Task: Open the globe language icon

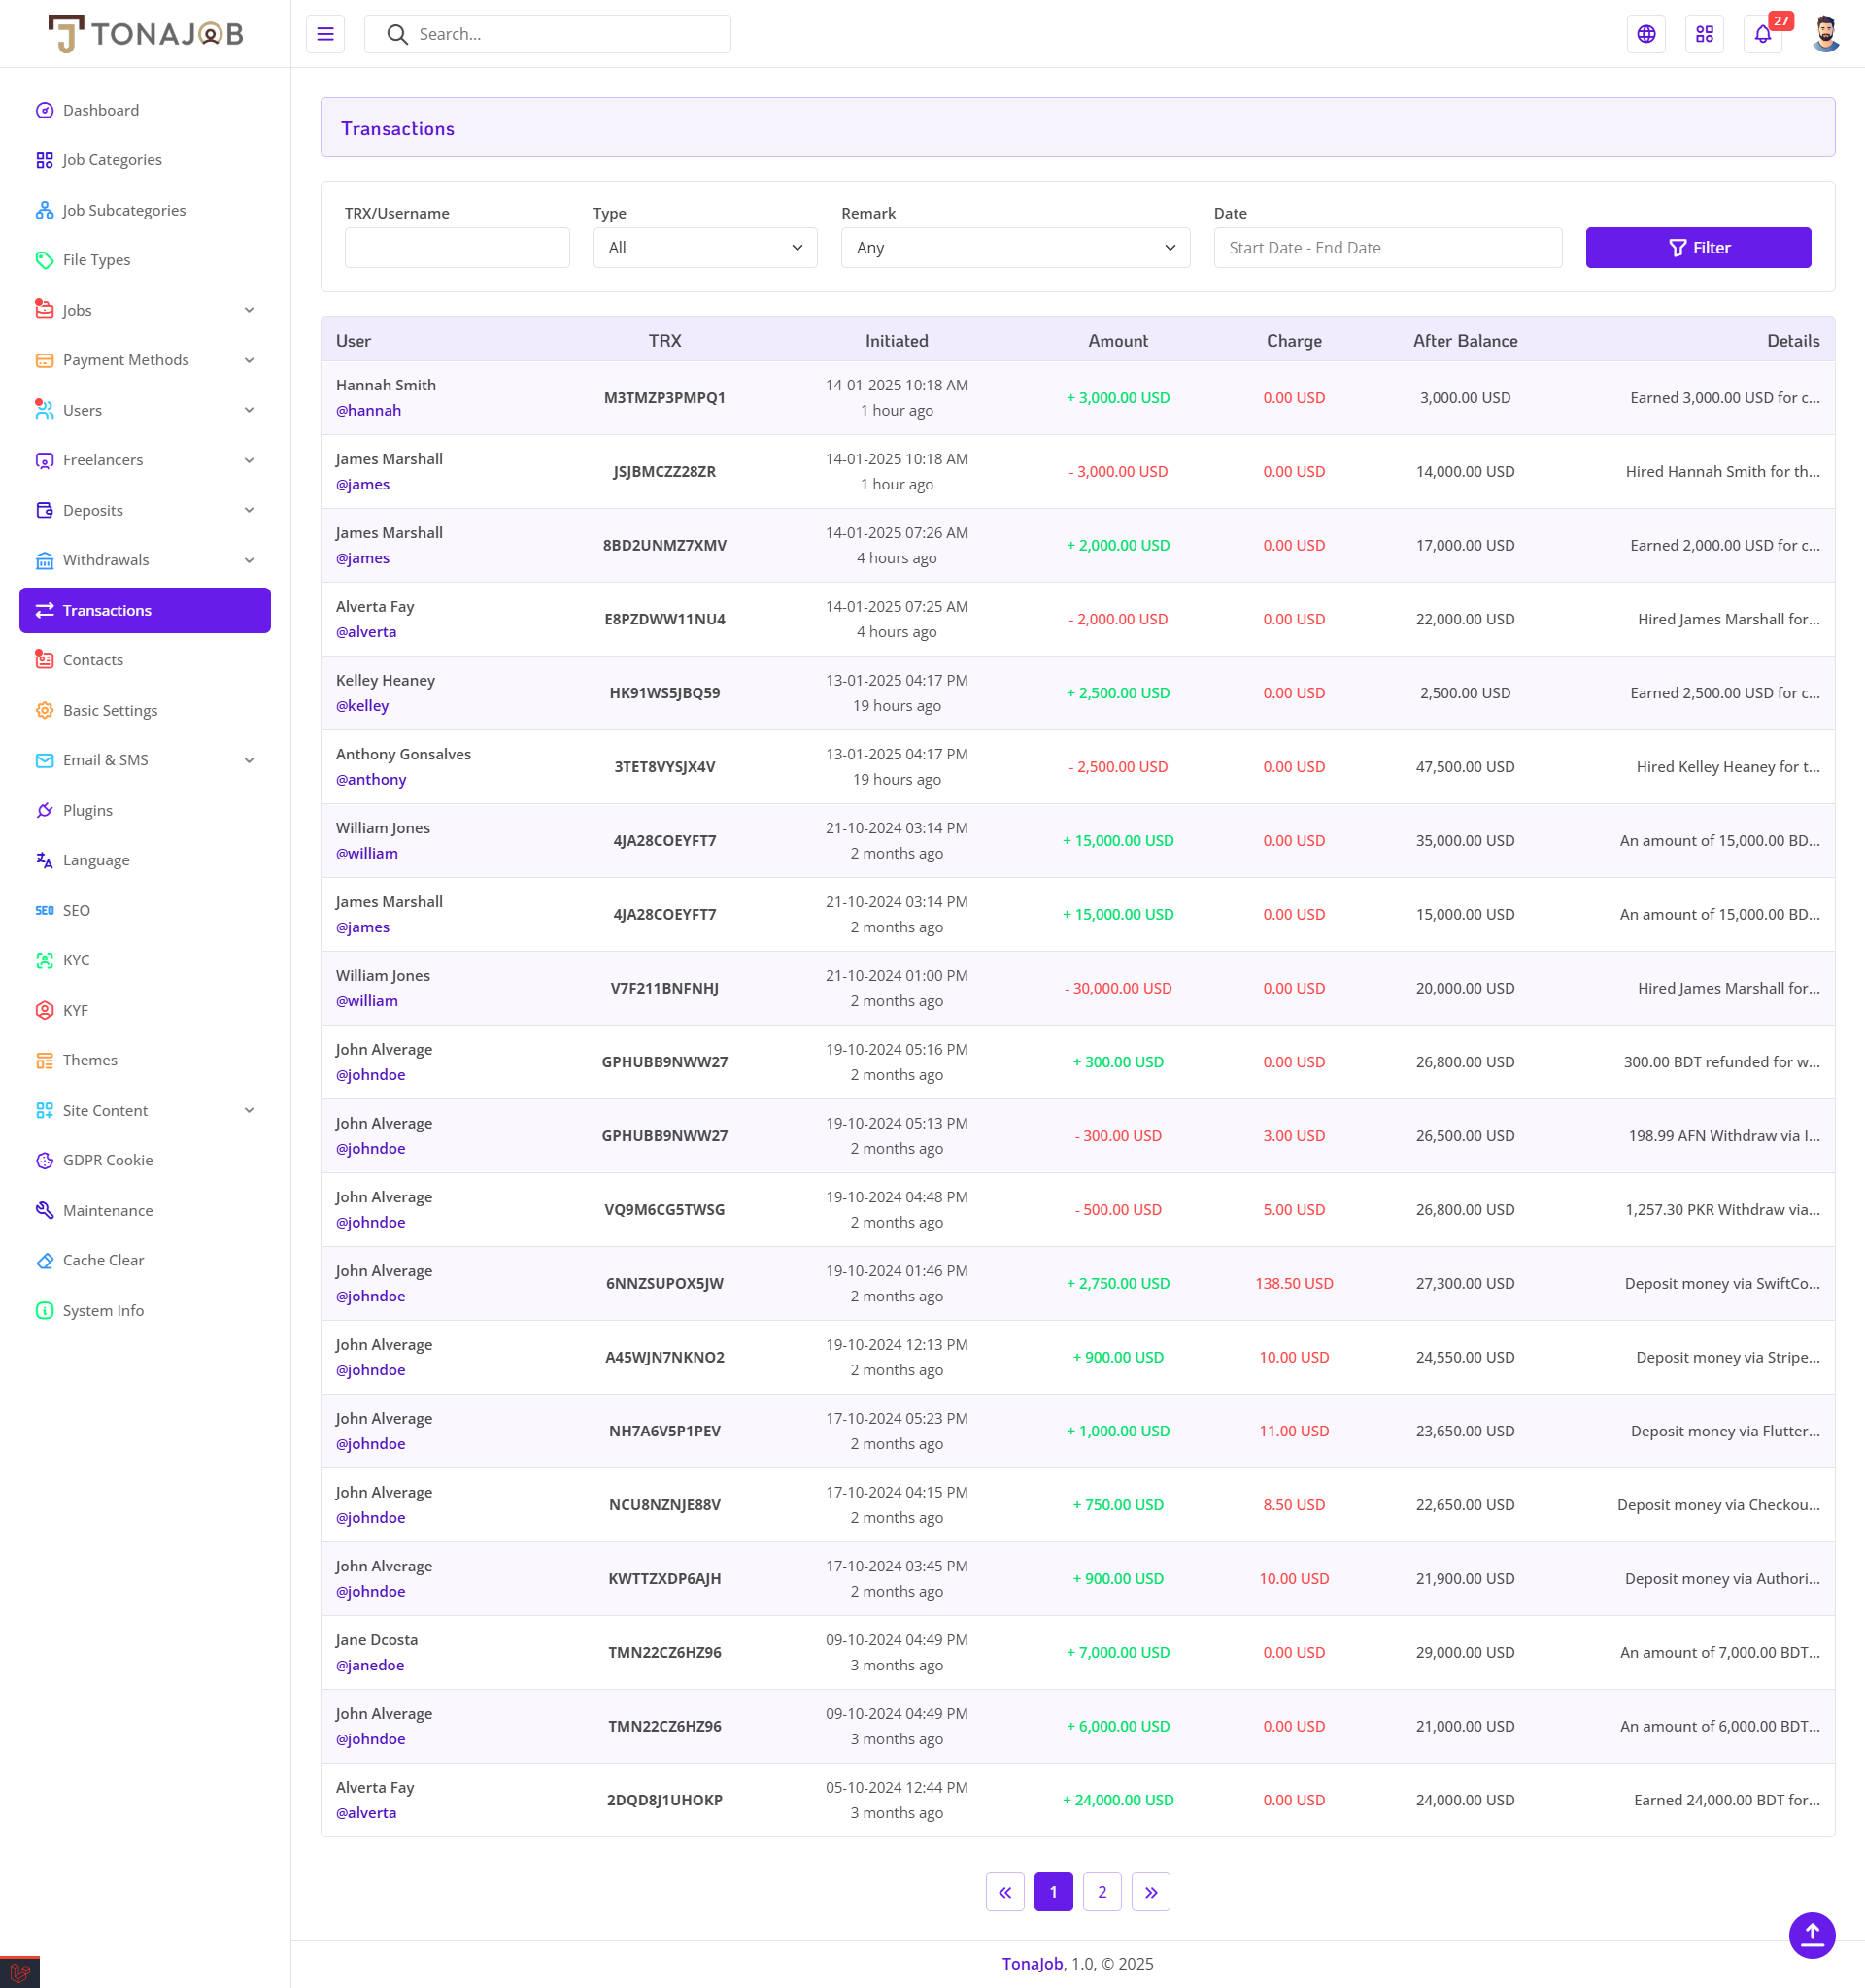Action: point(1646,34)
